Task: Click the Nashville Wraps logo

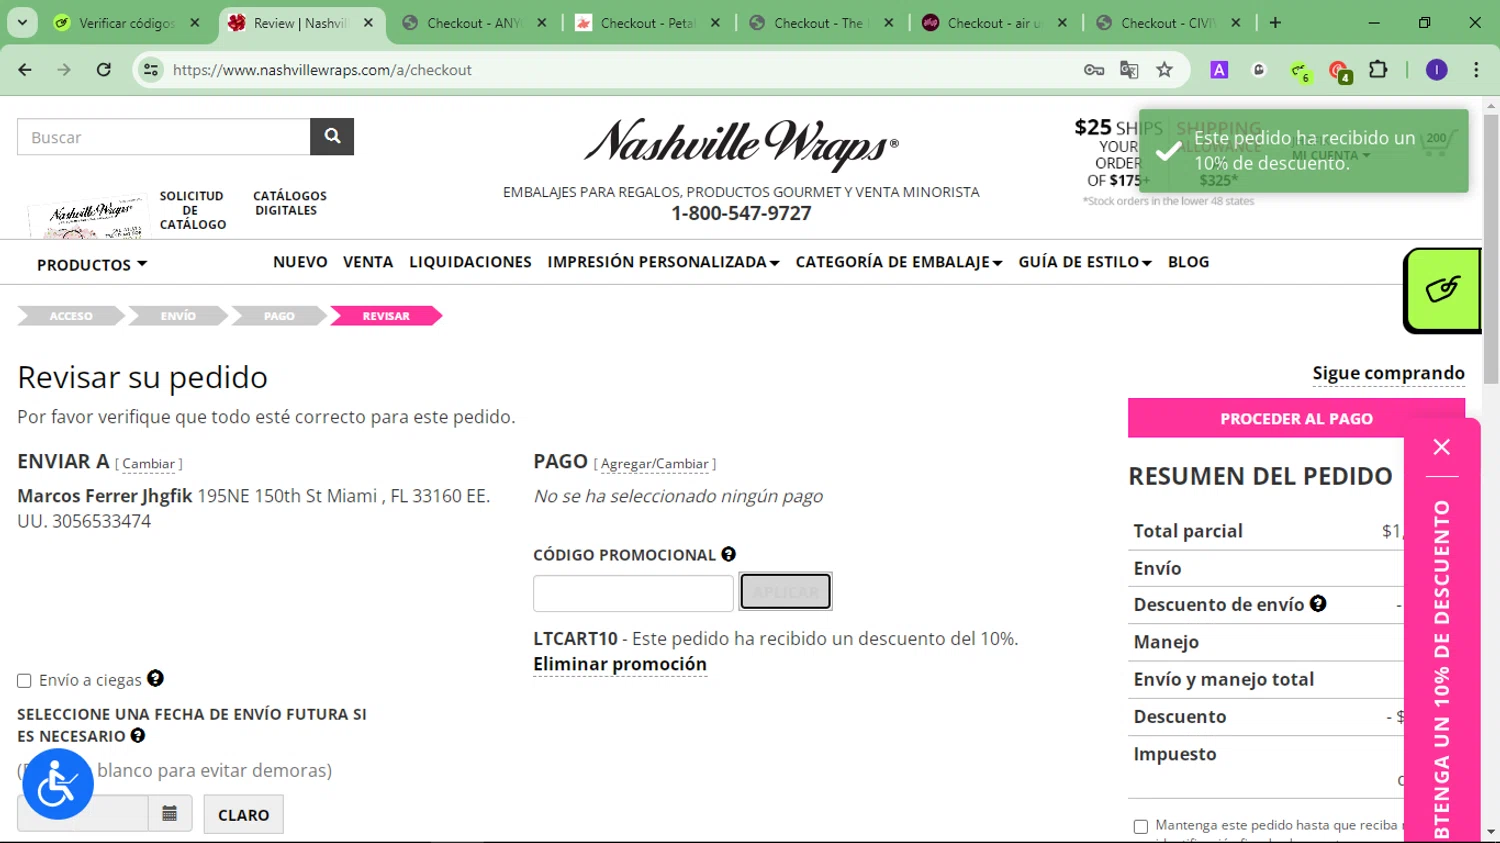Action: point(741,145)
